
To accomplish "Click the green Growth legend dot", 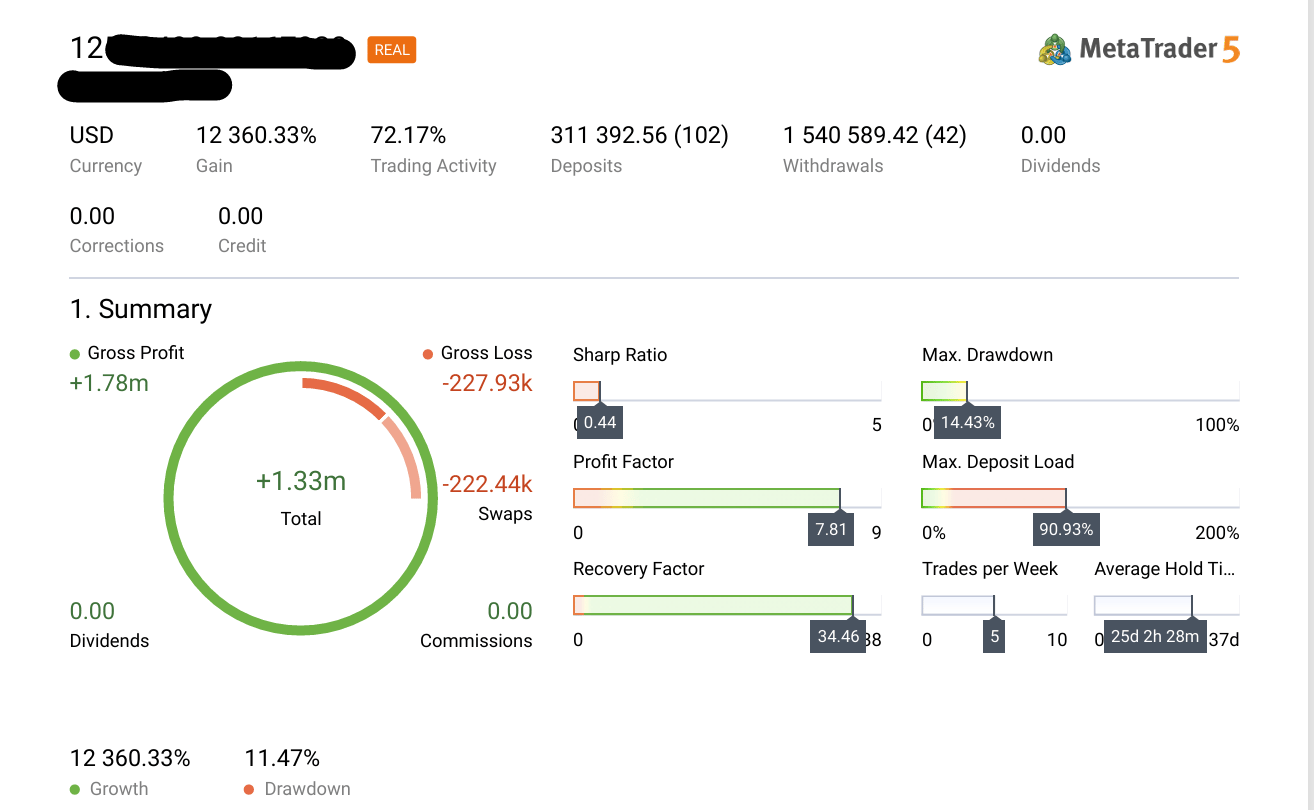I will click(75, 790).
